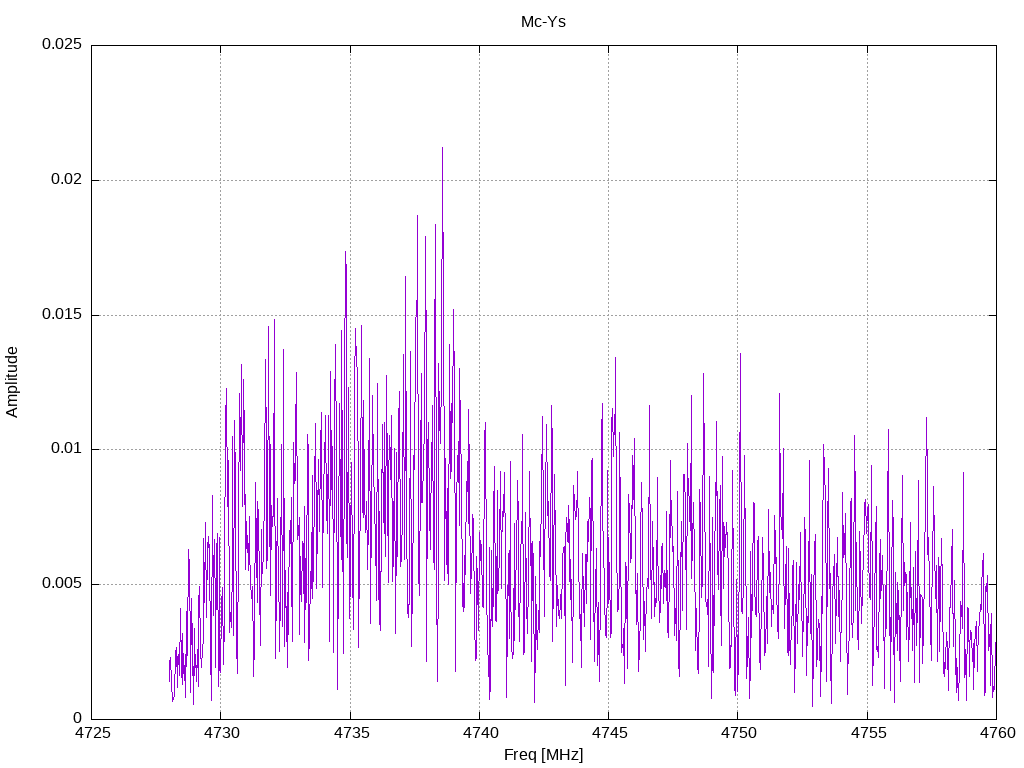Click the x-axis tick label 4725
Viewport: 1024px width, 768px height.
coord(92,733)
